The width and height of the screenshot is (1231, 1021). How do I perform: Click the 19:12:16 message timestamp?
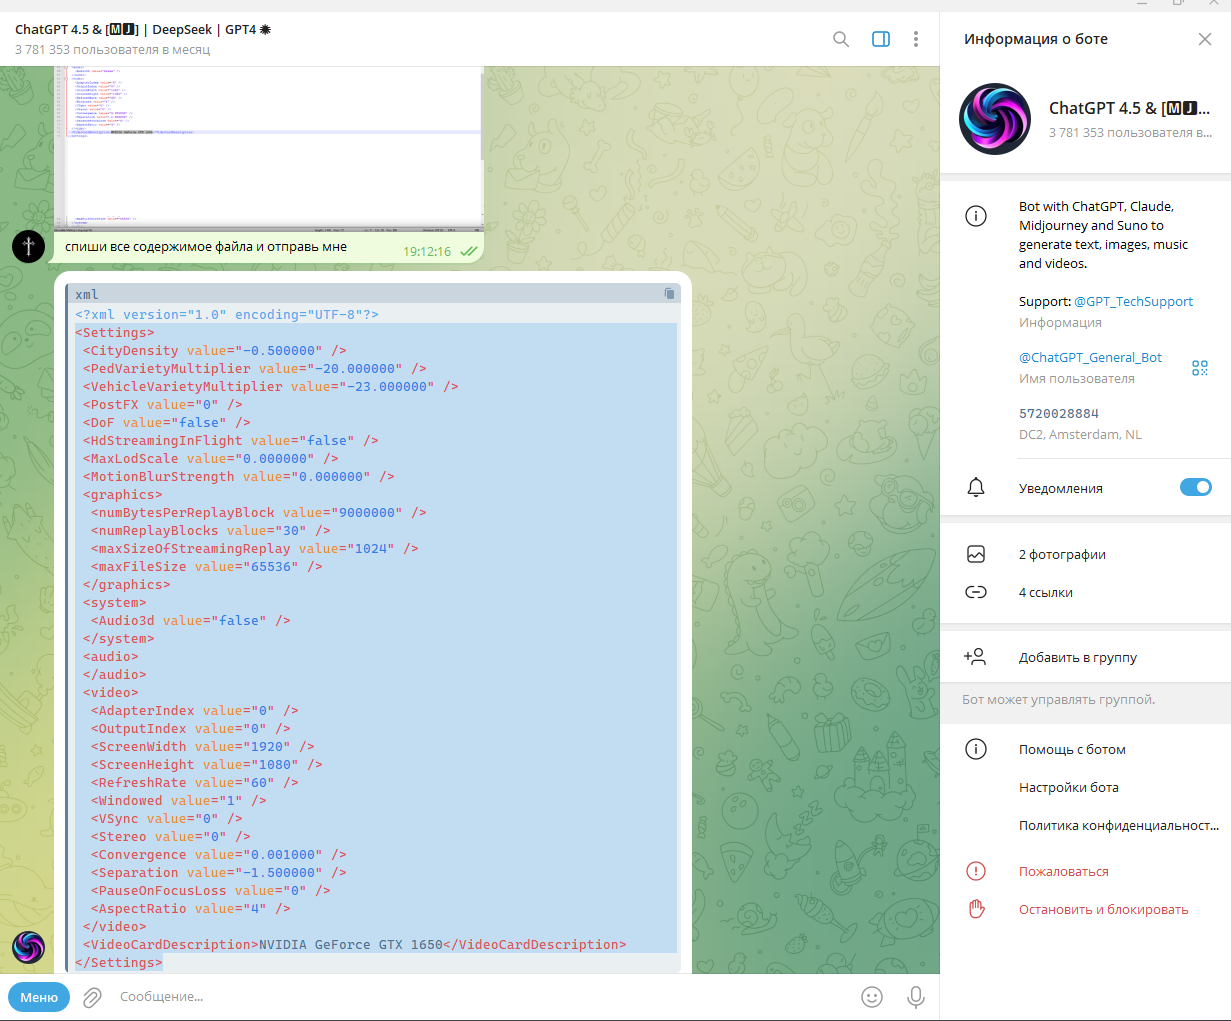(427, 252)
